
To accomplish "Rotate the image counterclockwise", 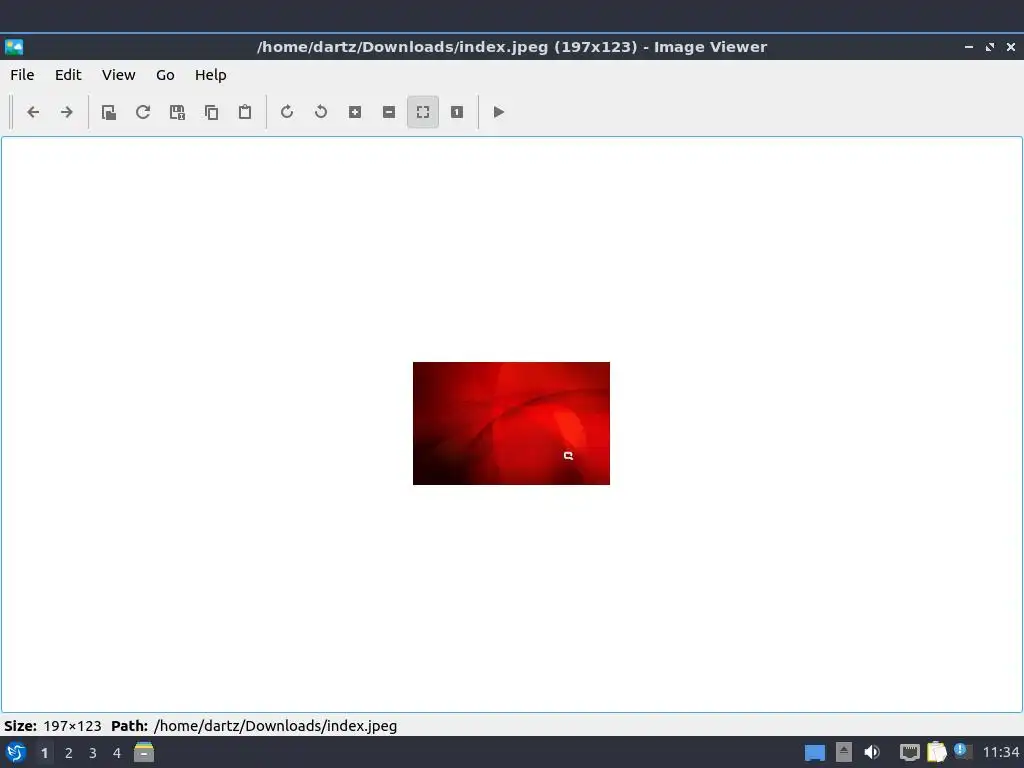I will pyautogui.click(x=321, y=112).
